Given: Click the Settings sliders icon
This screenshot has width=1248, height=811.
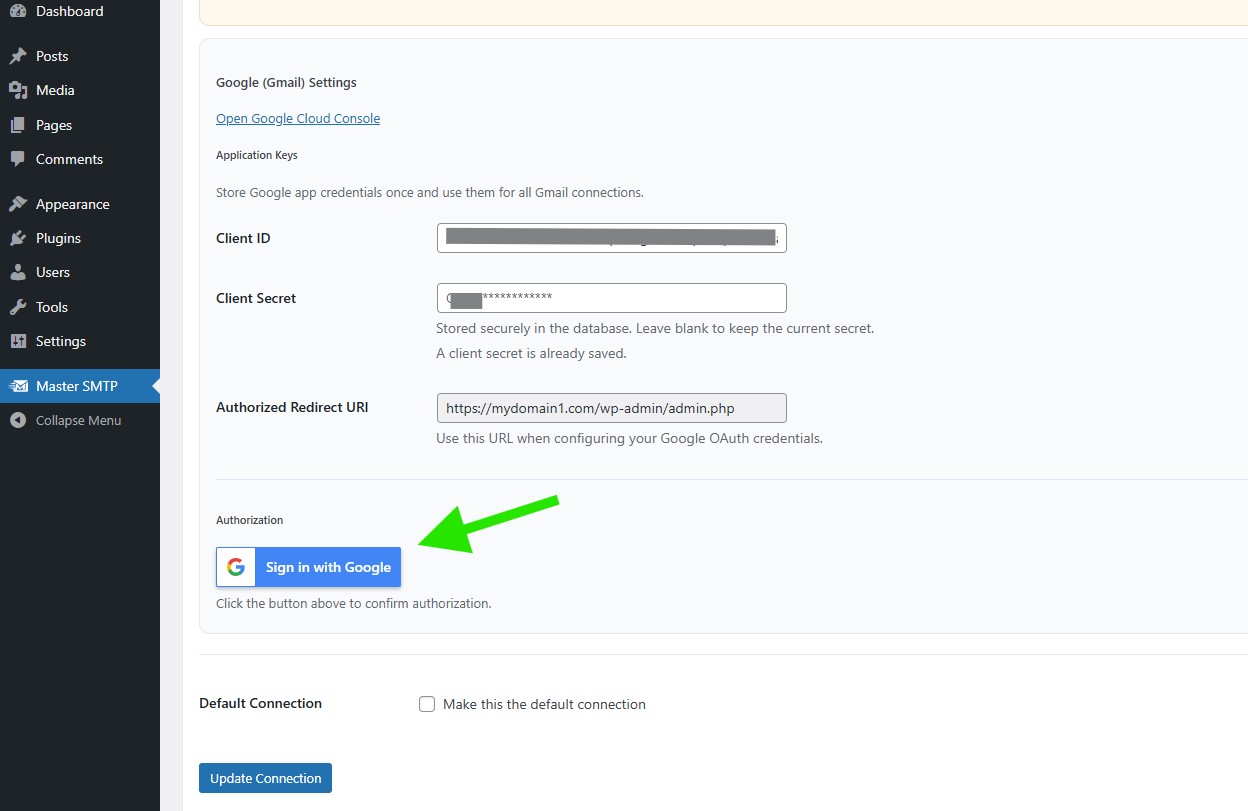Looking at the screenshot, I should pos(18,341).
